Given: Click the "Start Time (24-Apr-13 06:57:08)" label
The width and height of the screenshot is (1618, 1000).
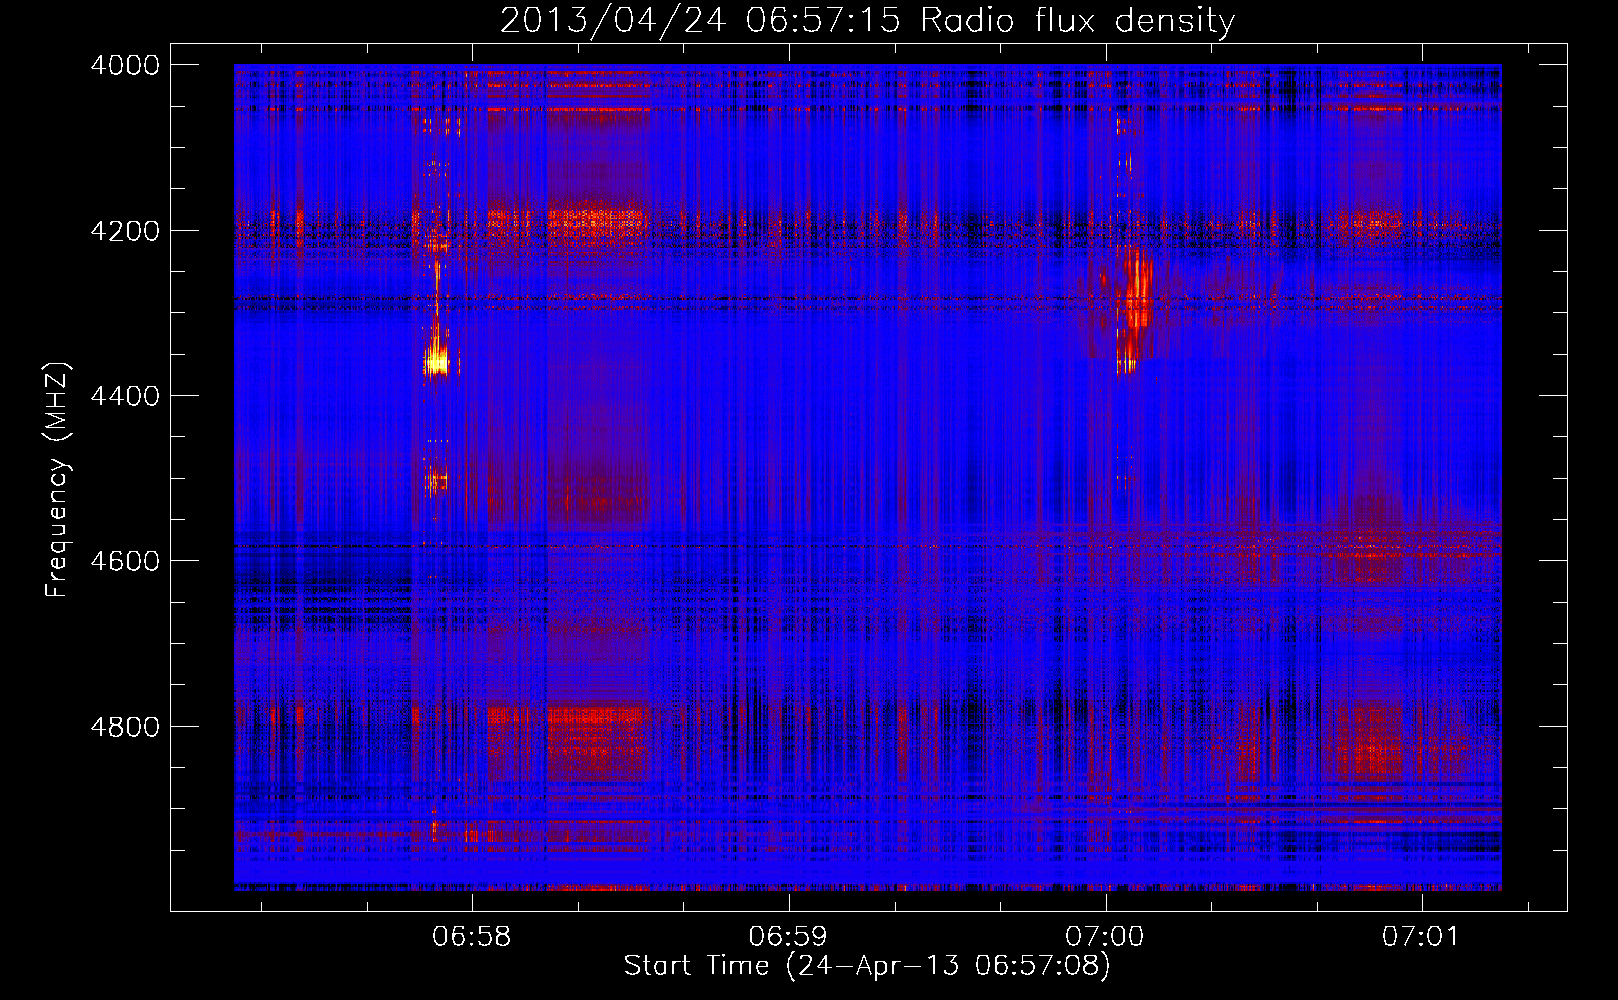Looking at the screenshot, I should click(x=867, y=966).
